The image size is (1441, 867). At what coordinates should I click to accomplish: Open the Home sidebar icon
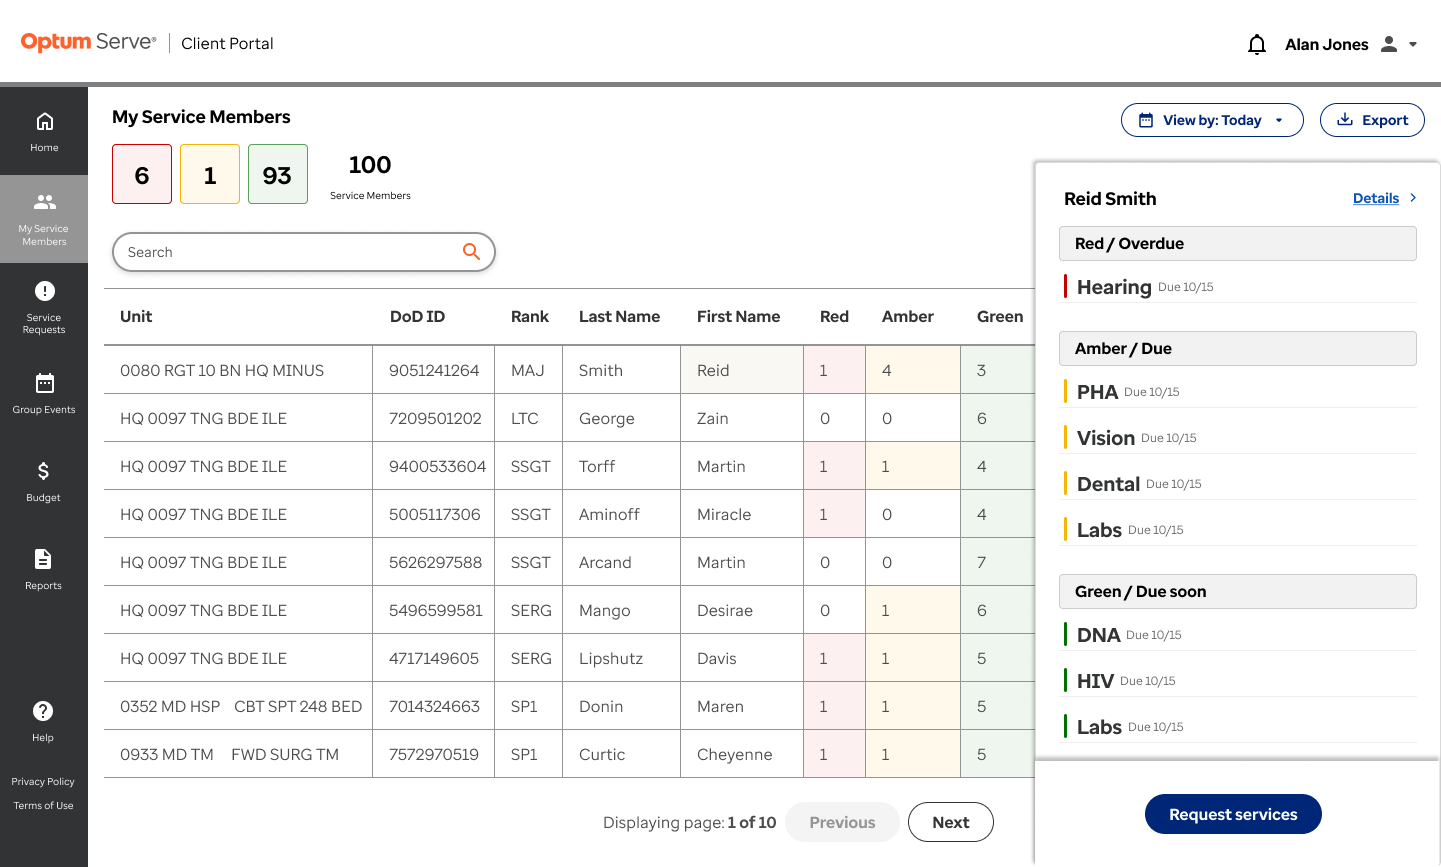[x=44, y=122]
